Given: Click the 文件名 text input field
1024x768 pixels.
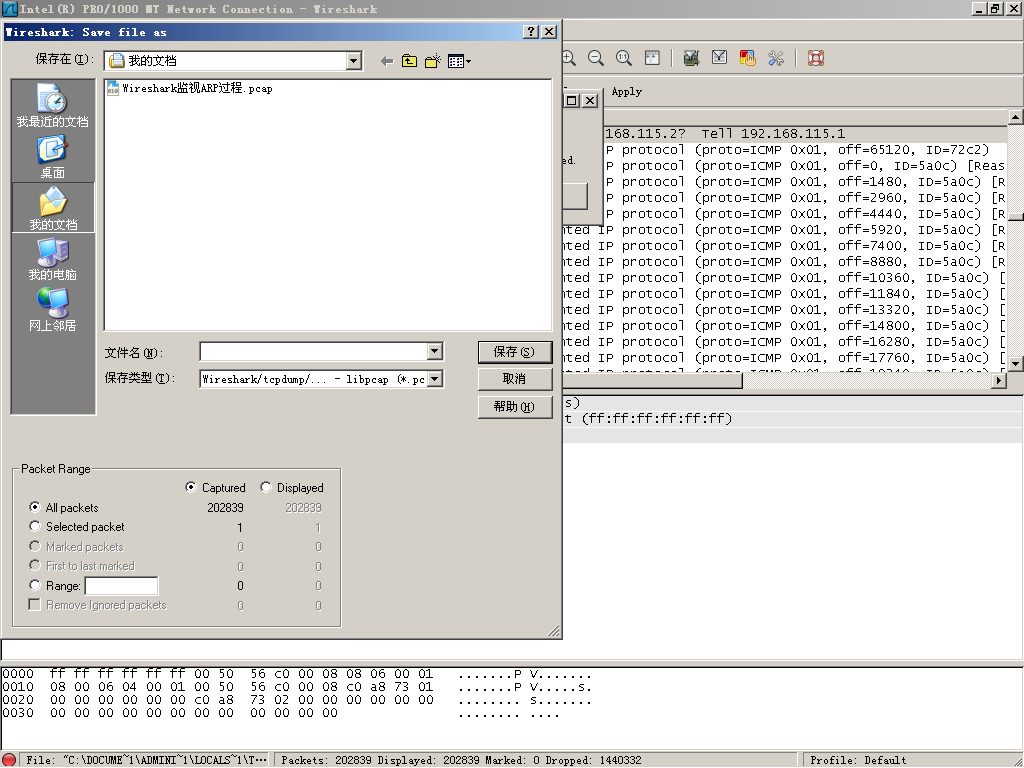Looking at the screenshot, I should pos(313,351).
